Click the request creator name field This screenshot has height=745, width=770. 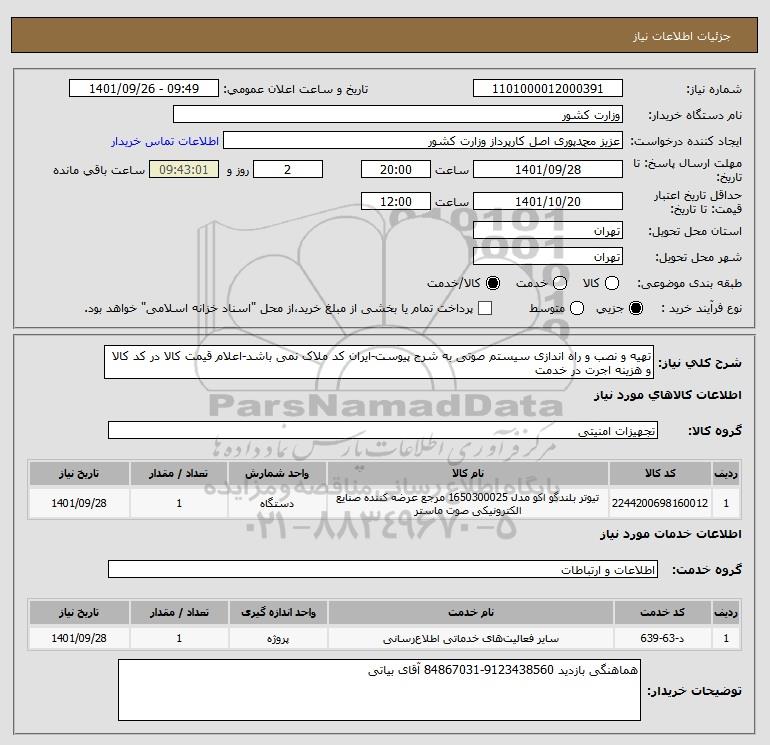click(423, 141)
